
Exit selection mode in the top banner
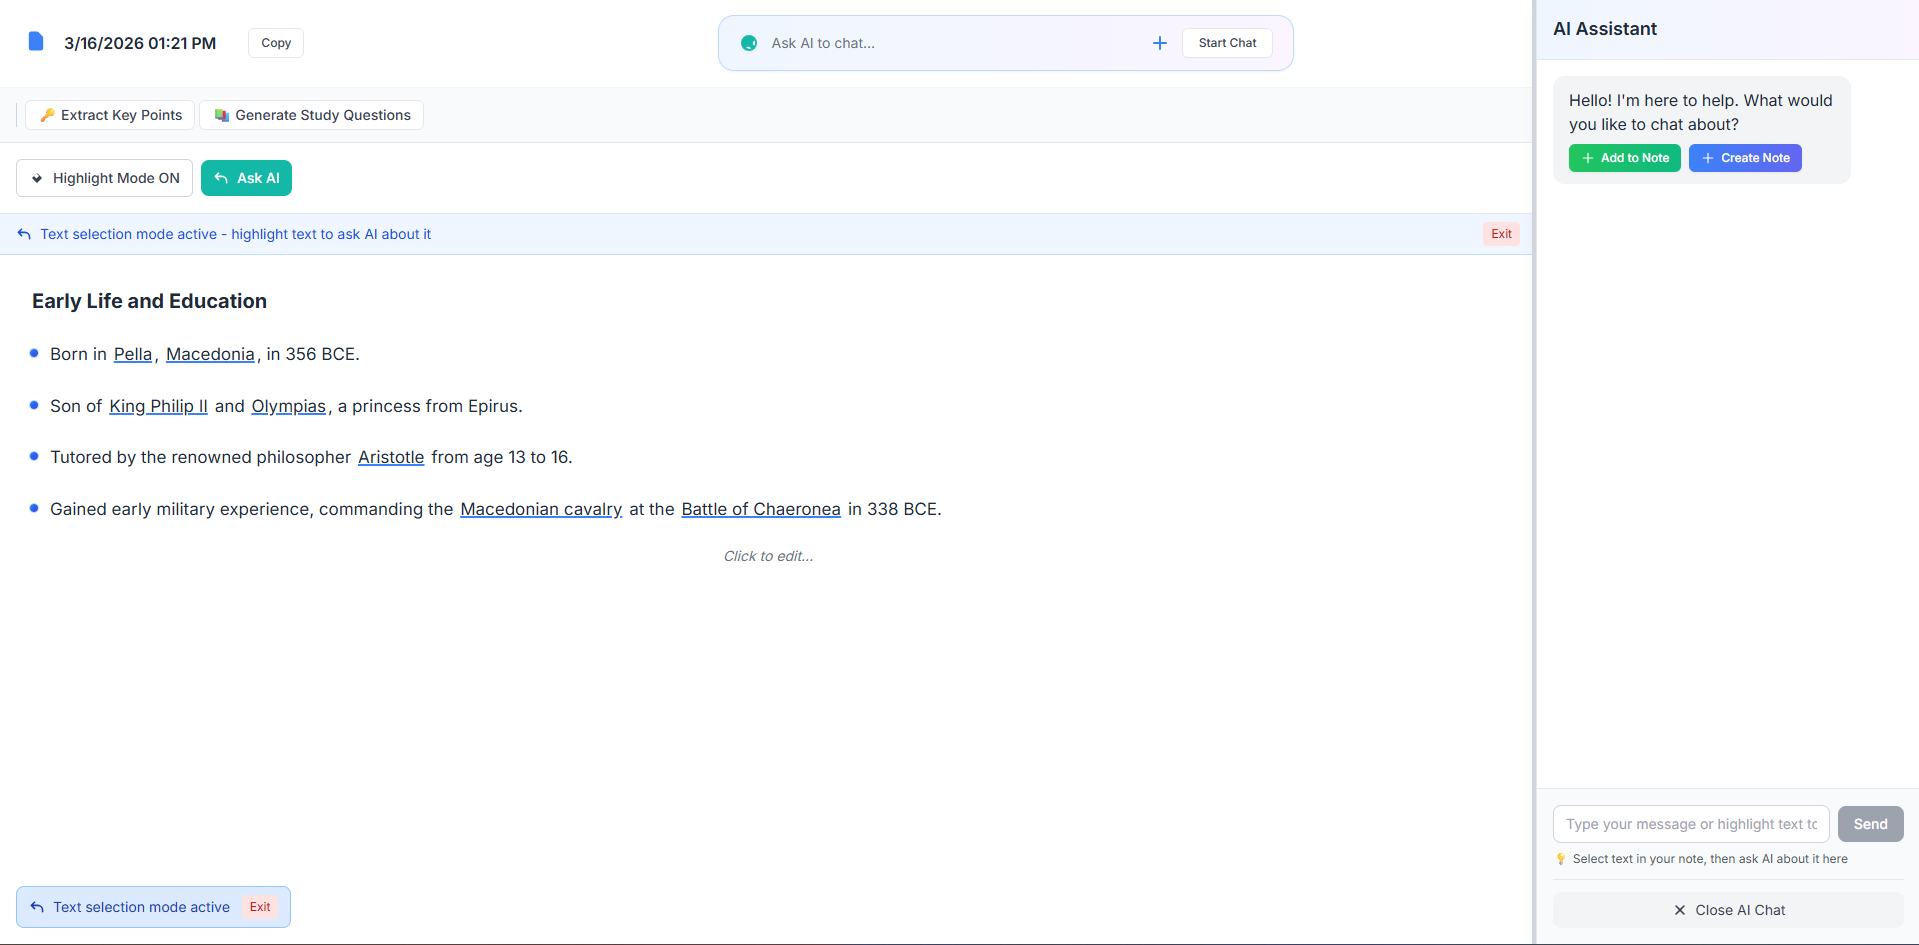pyautogui.click(x=1501, y=234)
